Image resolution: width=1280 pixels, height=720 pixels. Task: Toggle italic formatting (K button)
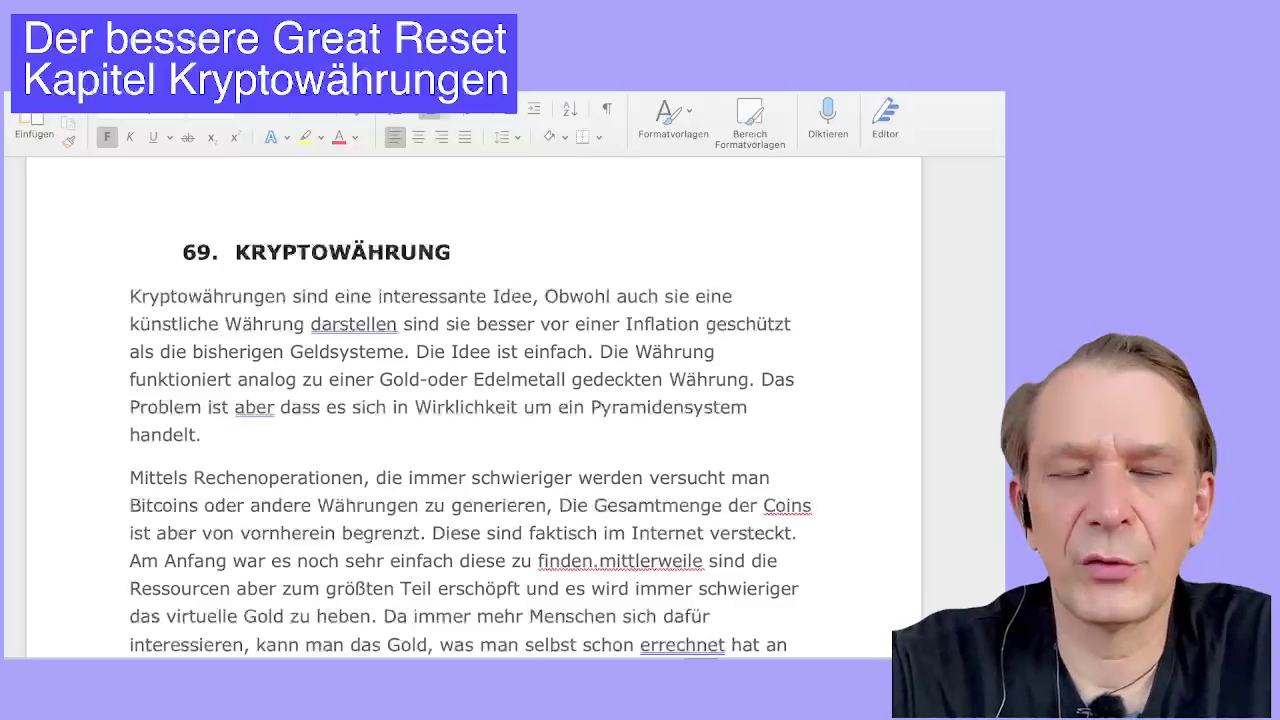[x=130, y=137]
